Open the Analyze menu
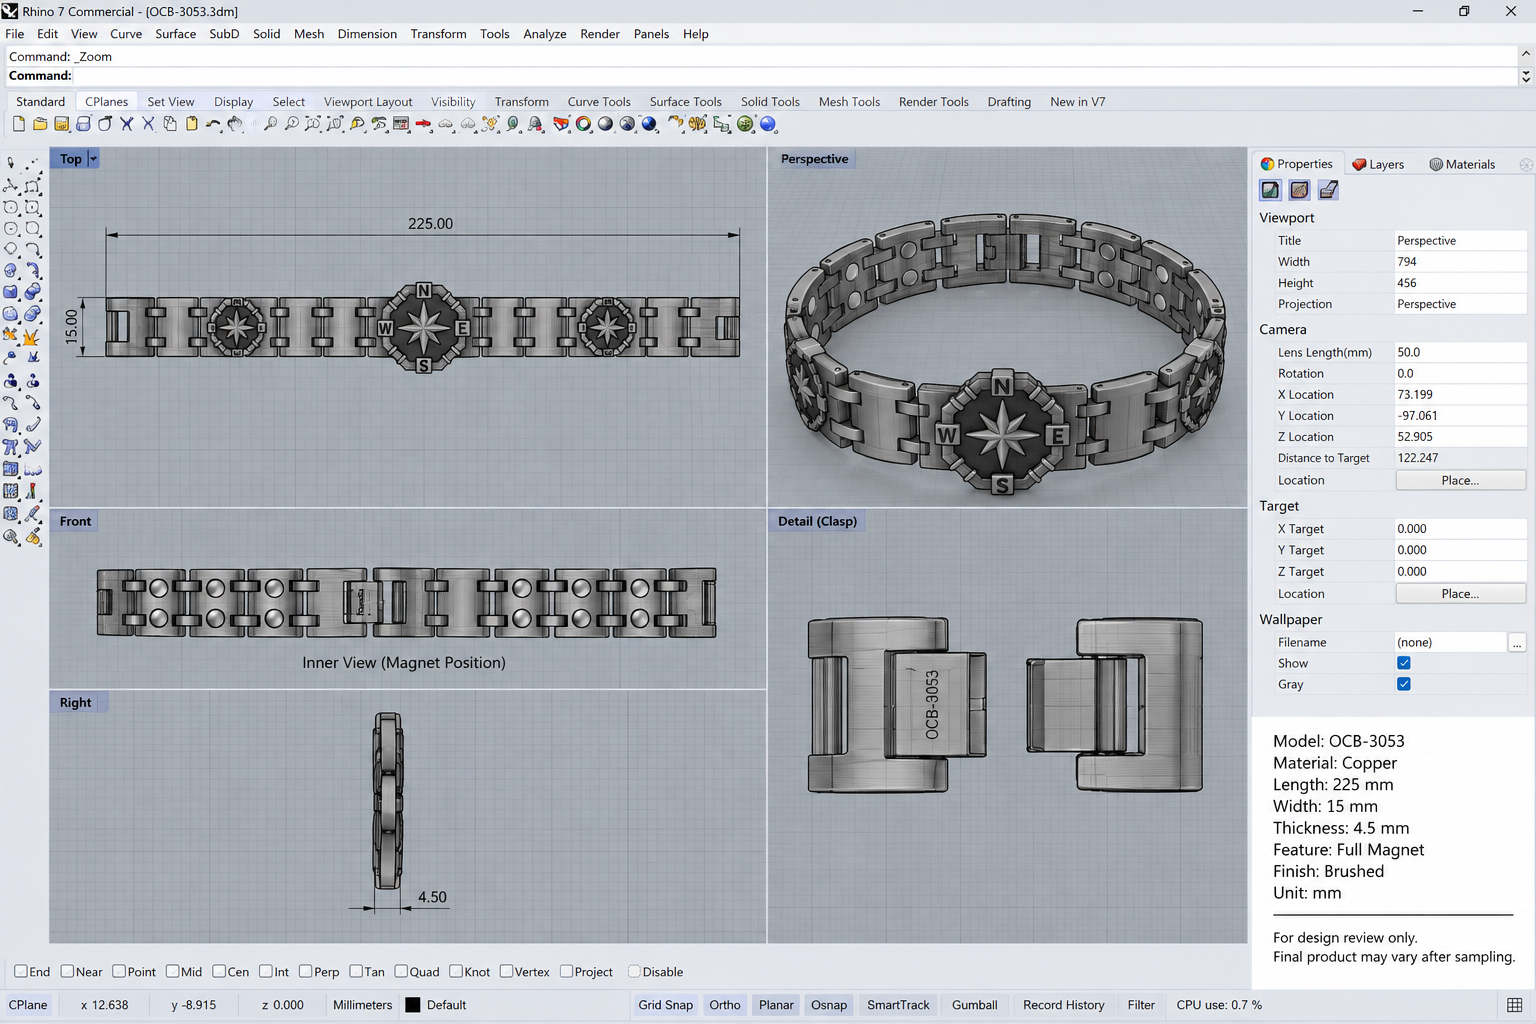Viewport: 1536px width, 1024px height. pos(545,34)
